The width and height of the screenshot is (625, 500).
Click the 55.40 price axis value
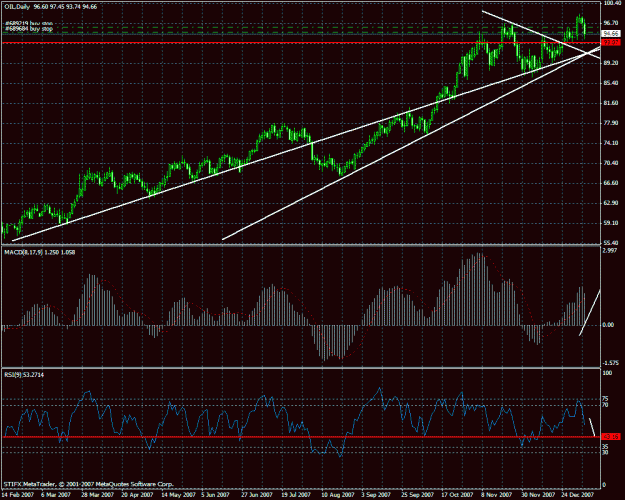coord(611,242)
